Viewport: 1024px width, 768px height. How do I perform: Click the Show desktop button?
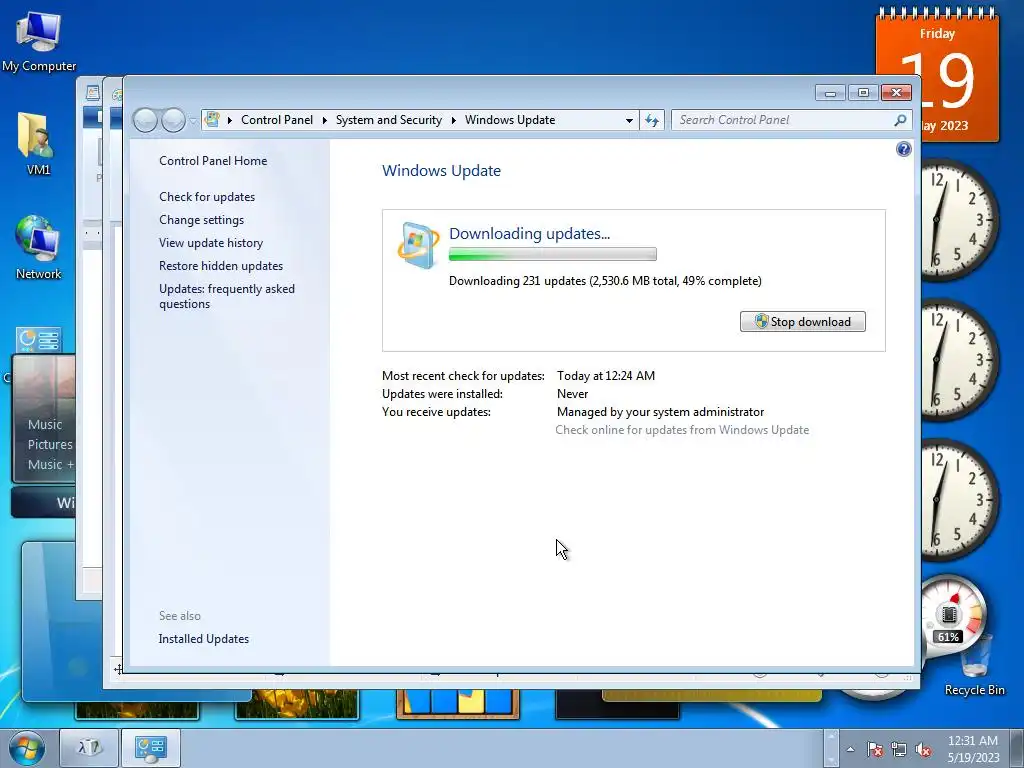point(1018,748)
